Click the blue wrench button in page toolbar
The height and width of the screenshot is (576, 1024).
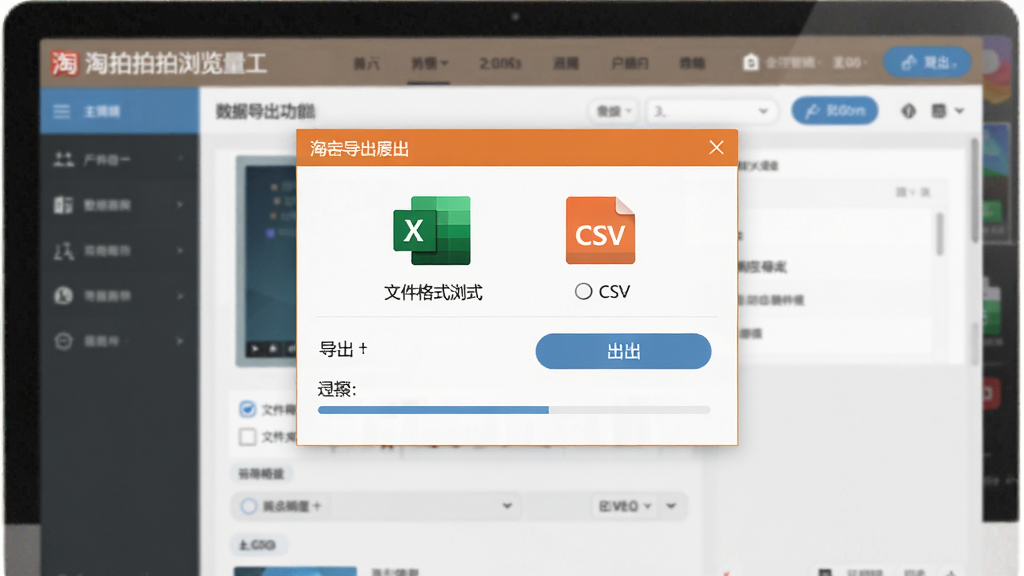click(x=835, y=111)
